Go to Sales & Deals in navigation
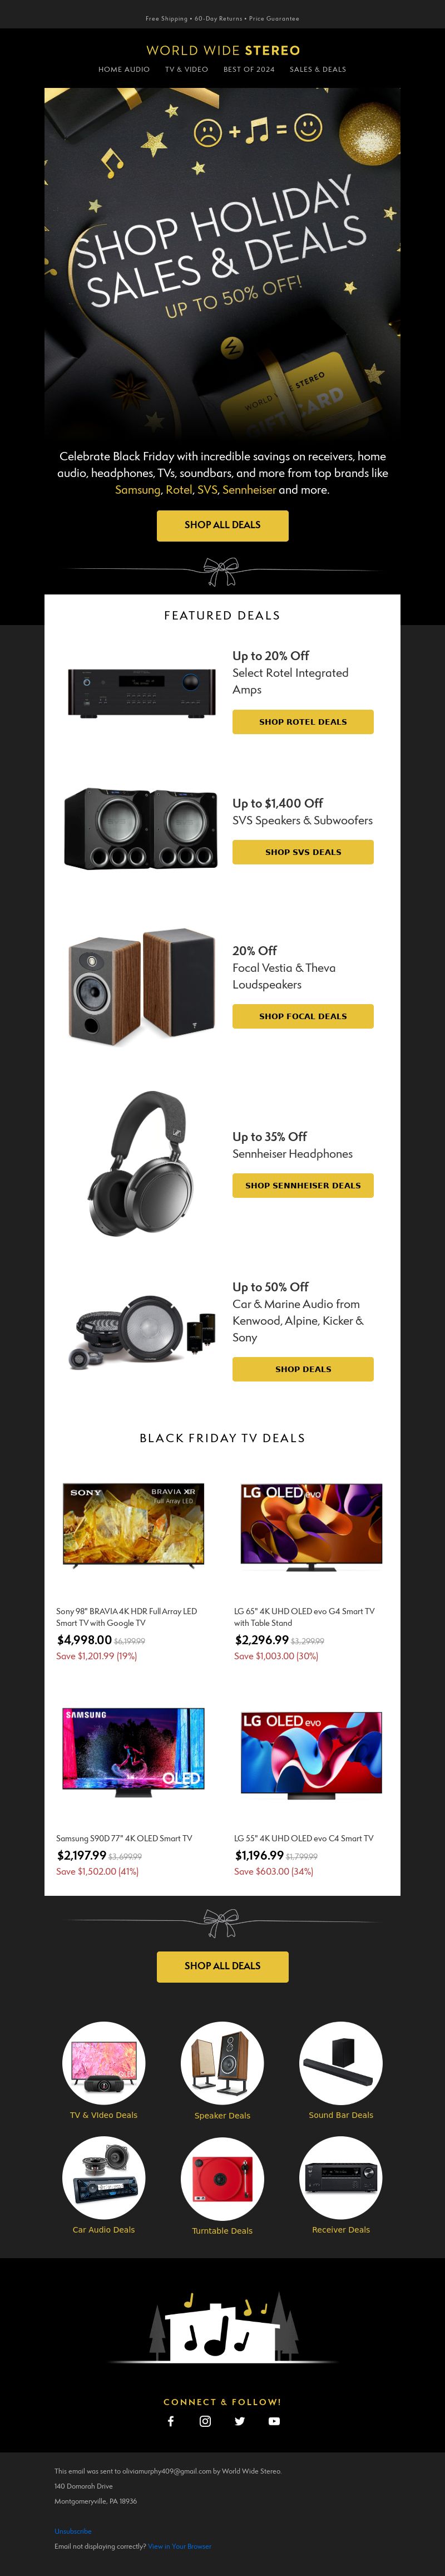 point(318,70)
